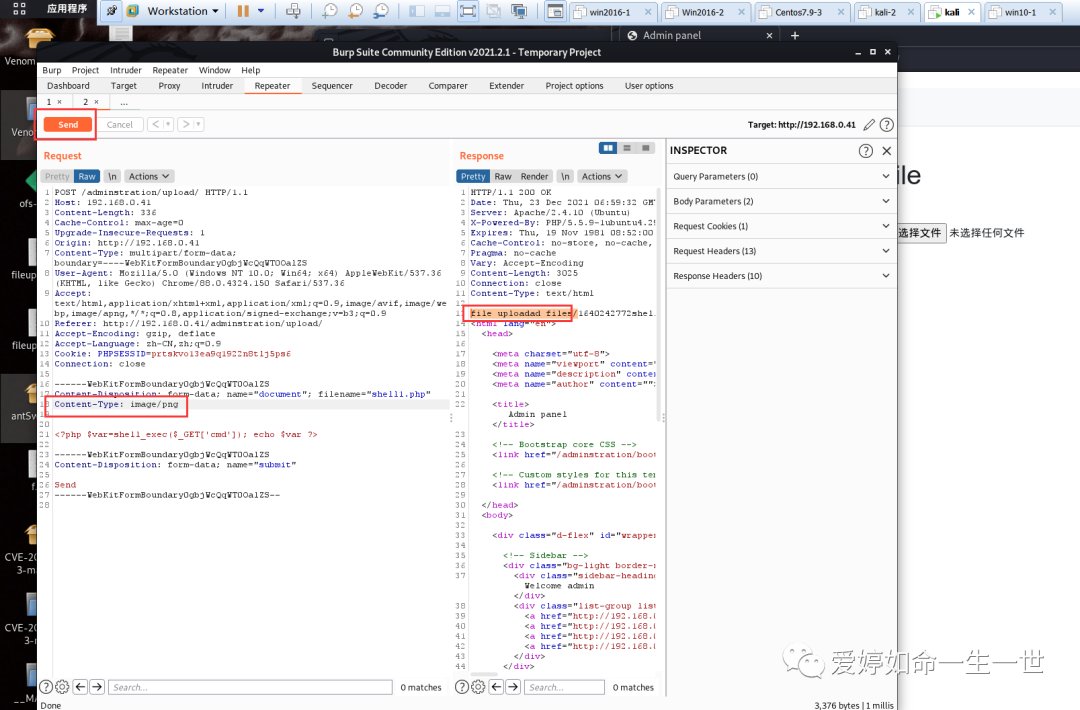
Task: Open Repeater help icon beside target
Action: coord(887,125)
